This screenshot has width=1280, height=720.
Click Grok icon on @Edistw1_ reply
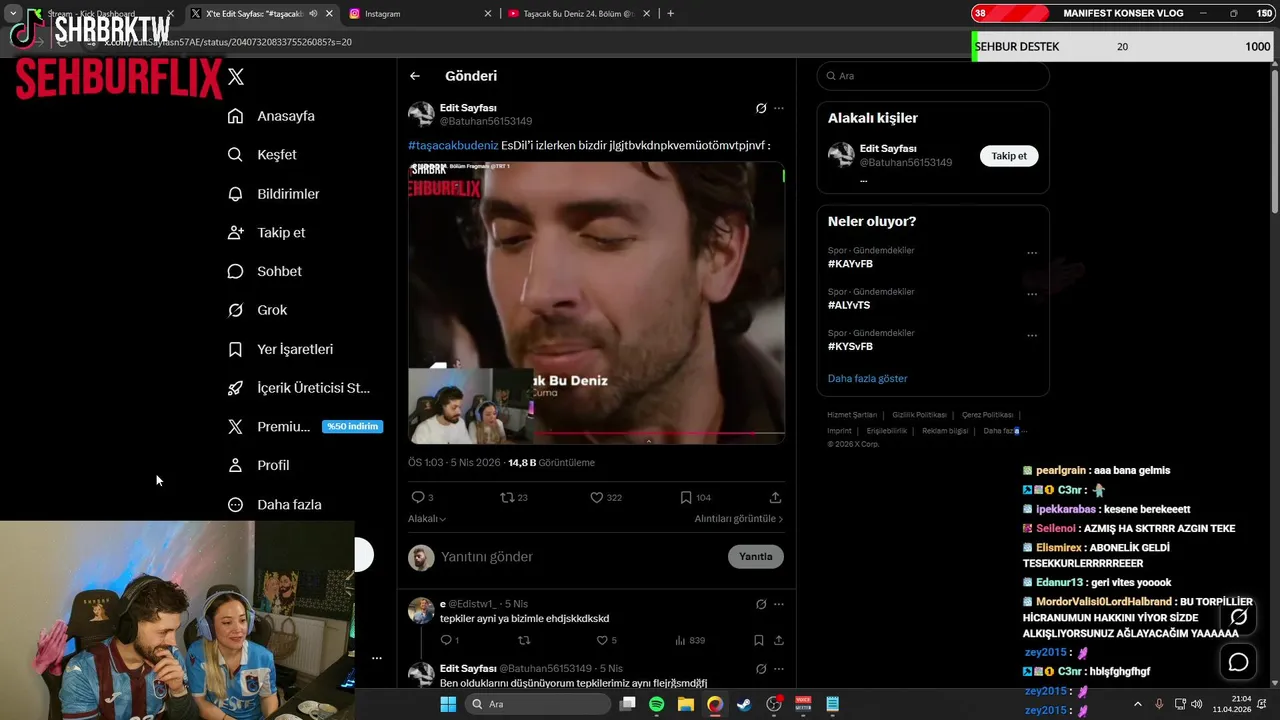(761, 604)
